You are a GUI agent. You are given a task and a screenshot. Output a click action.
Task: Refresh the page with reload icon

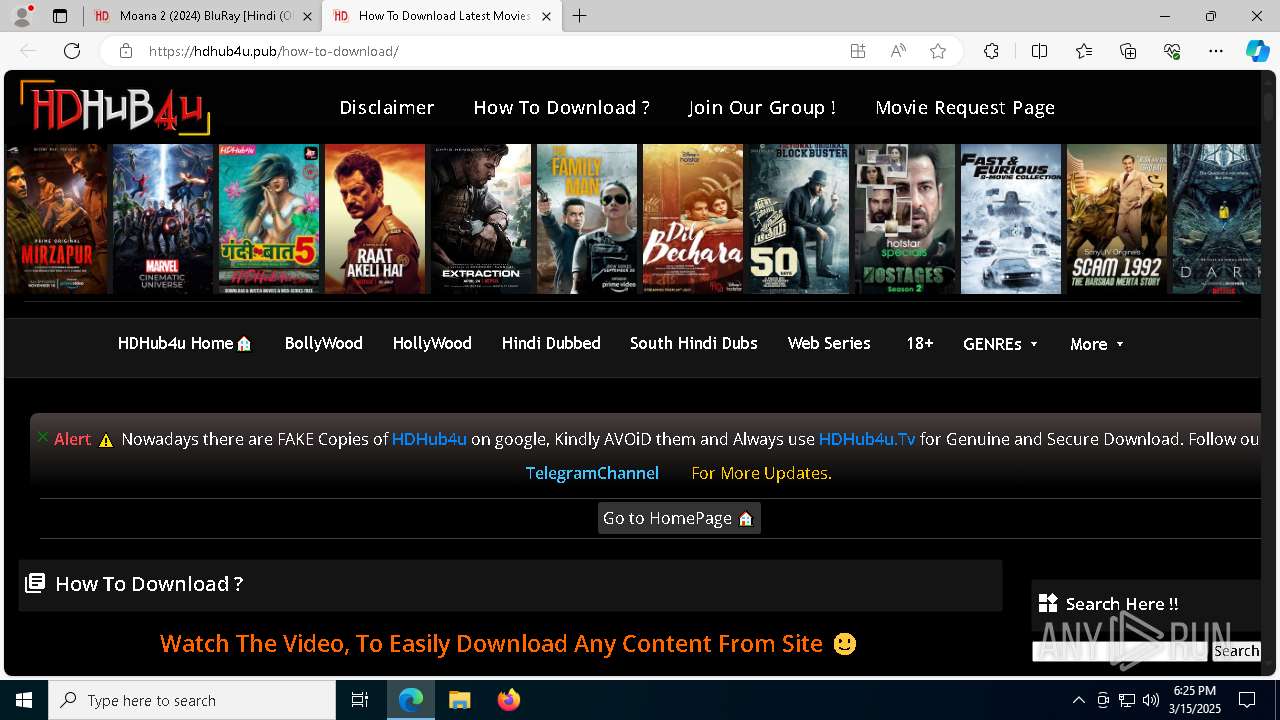click(x=72, y=51)
